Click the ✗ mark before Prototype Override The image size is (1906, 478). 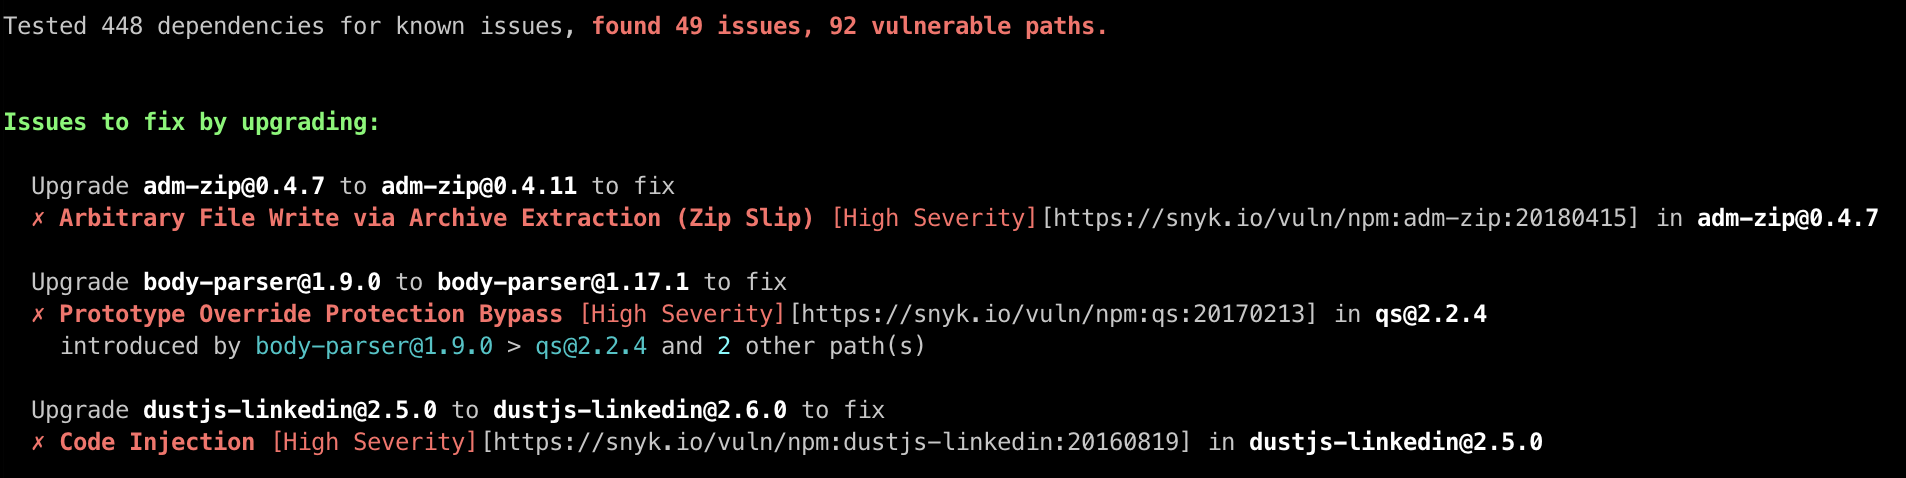tap(38, 315)
